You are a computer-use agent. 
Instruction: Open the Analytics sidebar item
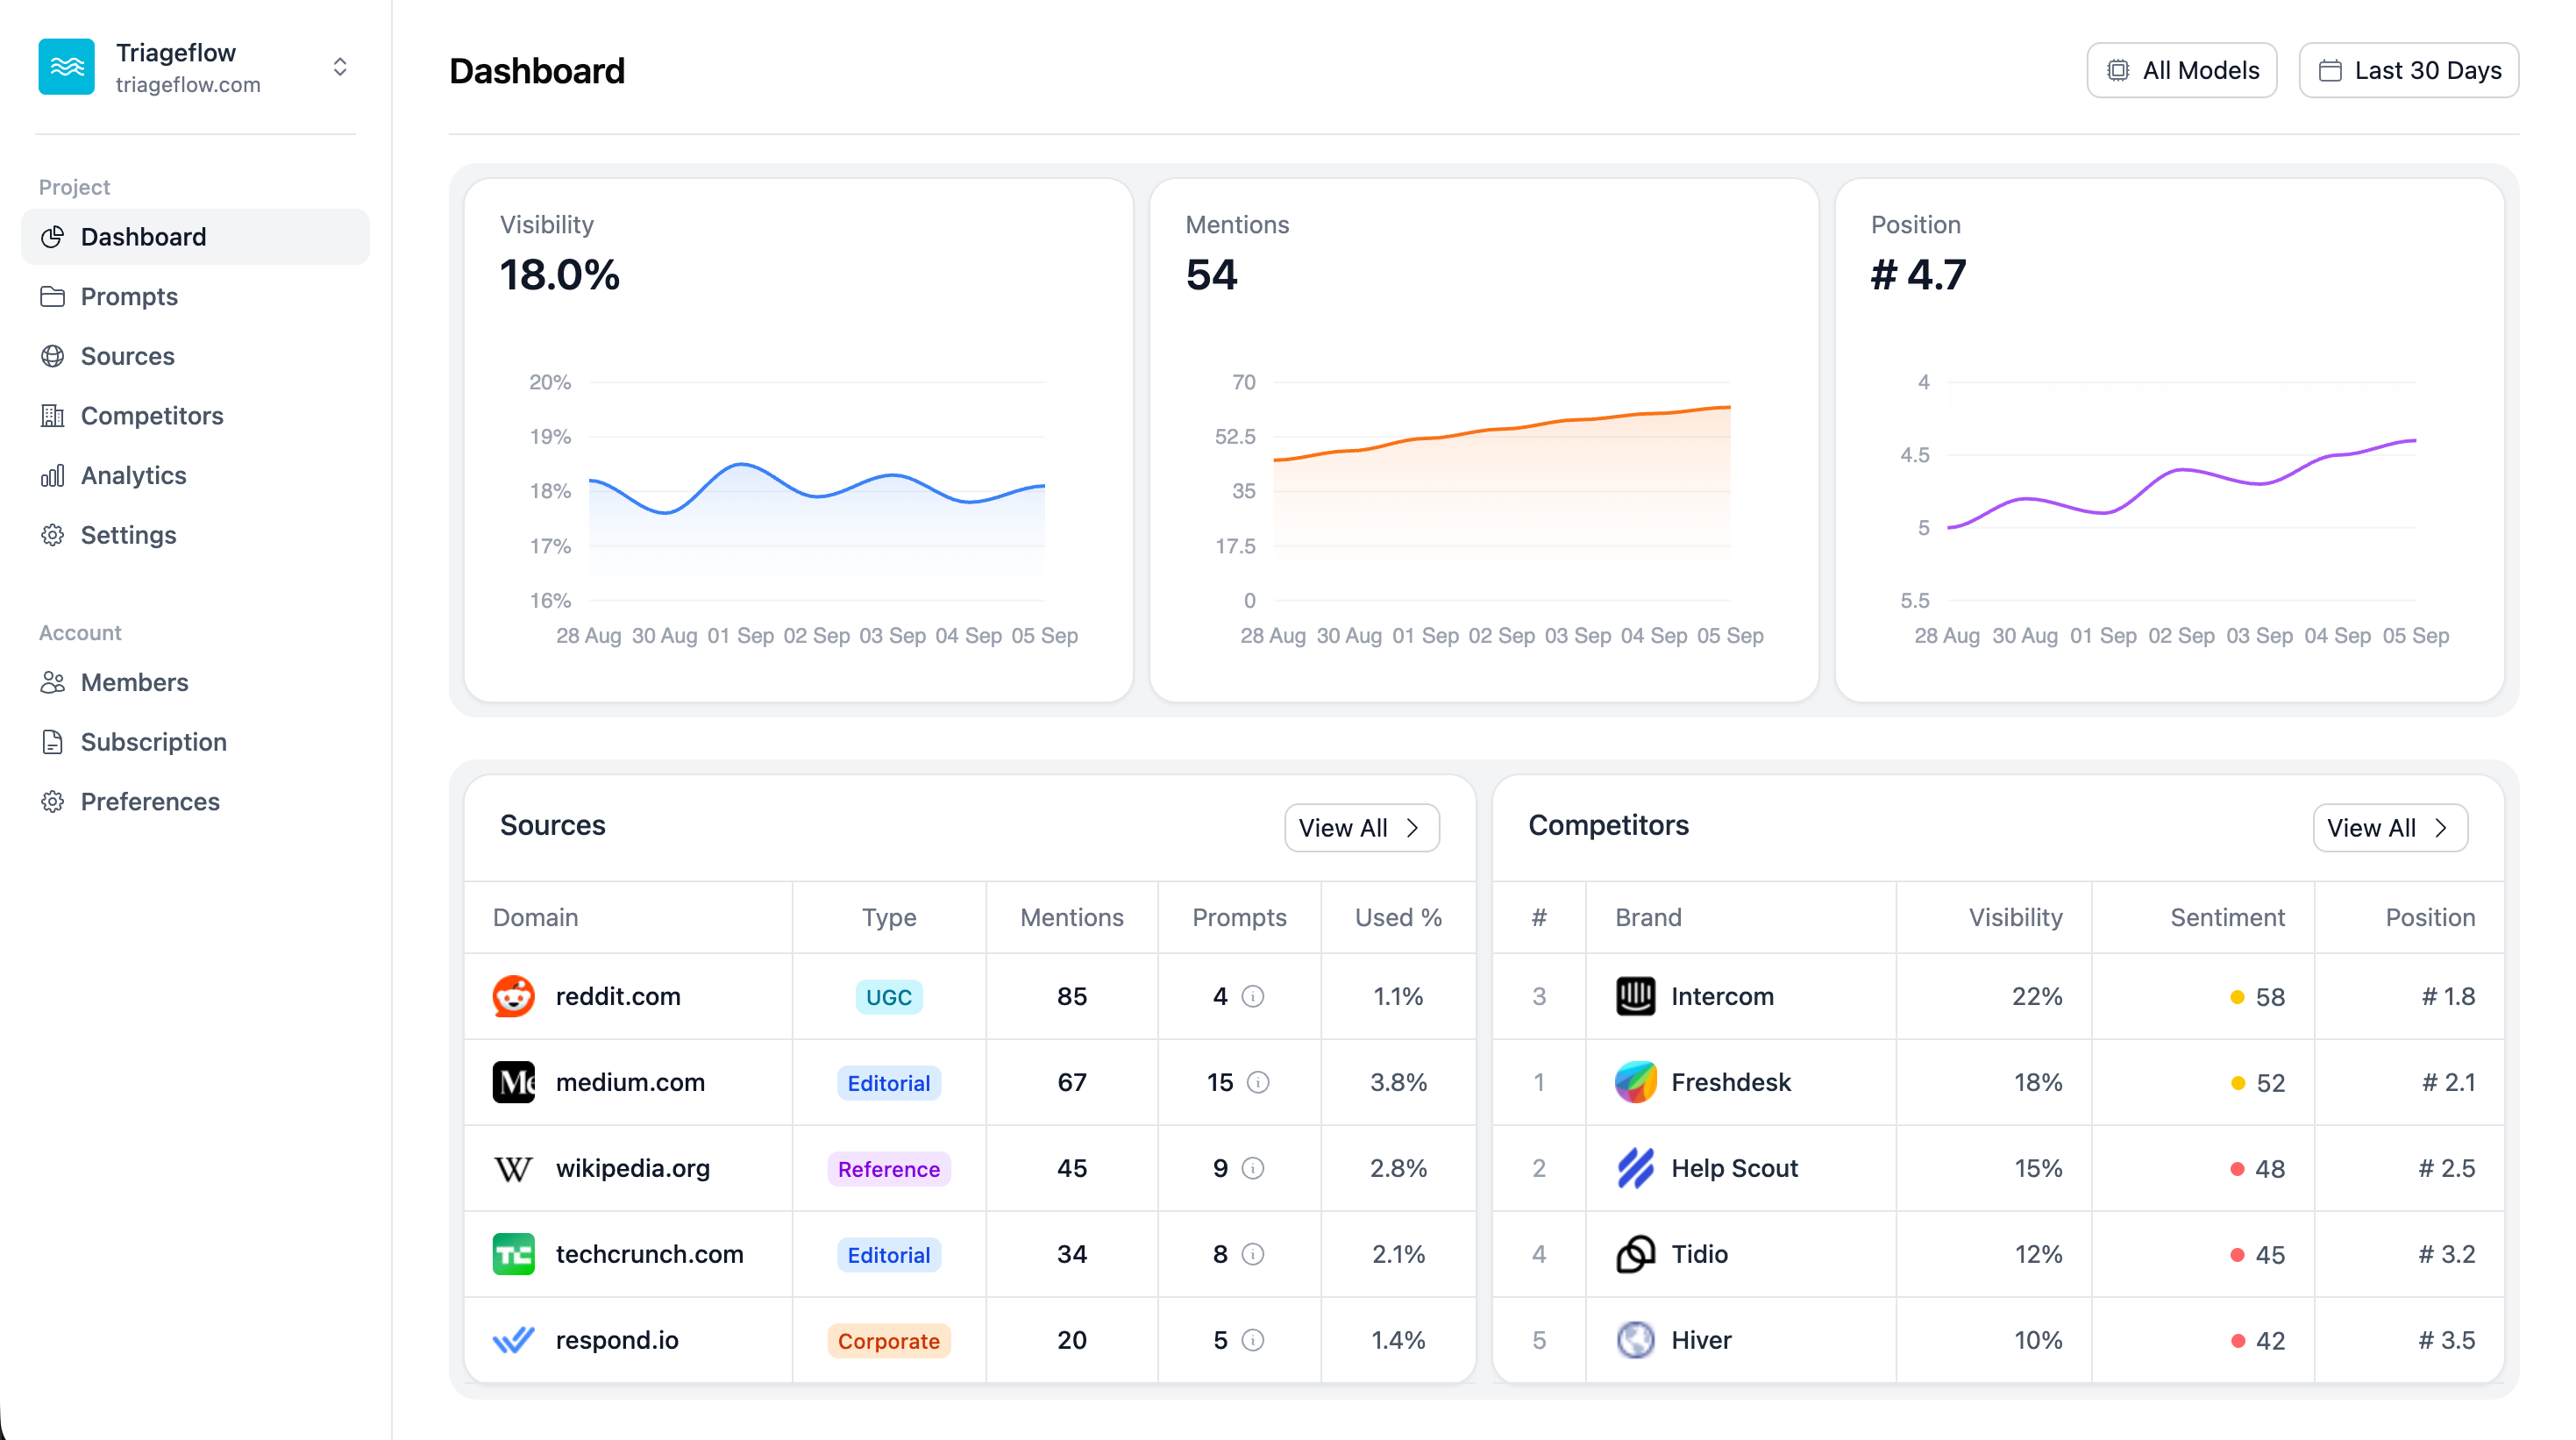tap(133, 475)
